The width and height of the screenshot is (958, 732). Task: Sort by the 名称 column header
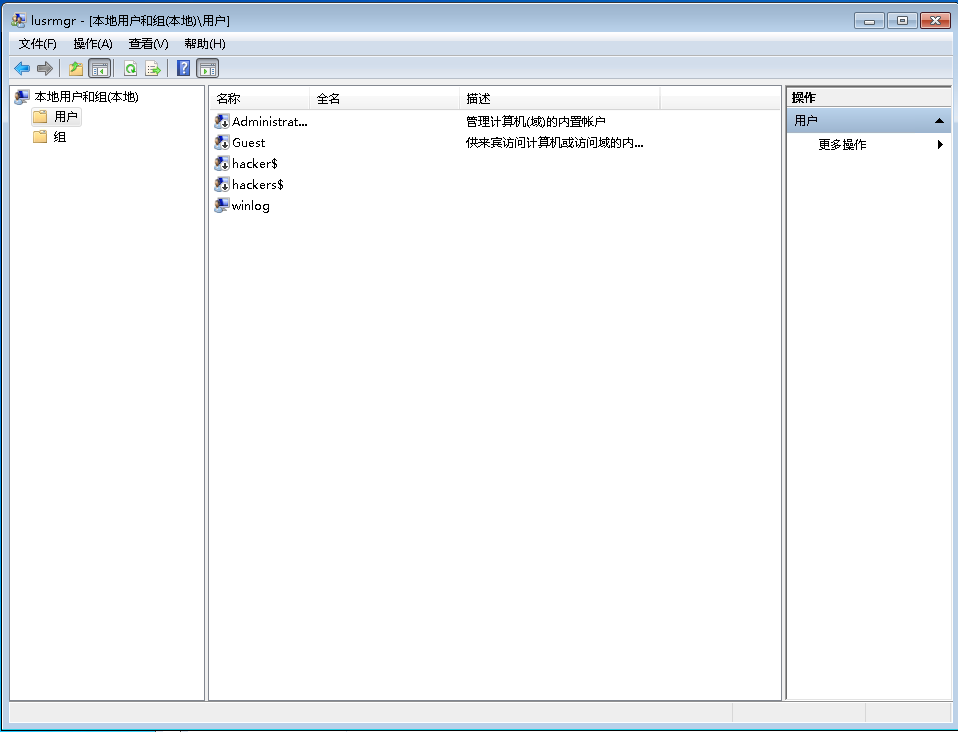point(260,98)
